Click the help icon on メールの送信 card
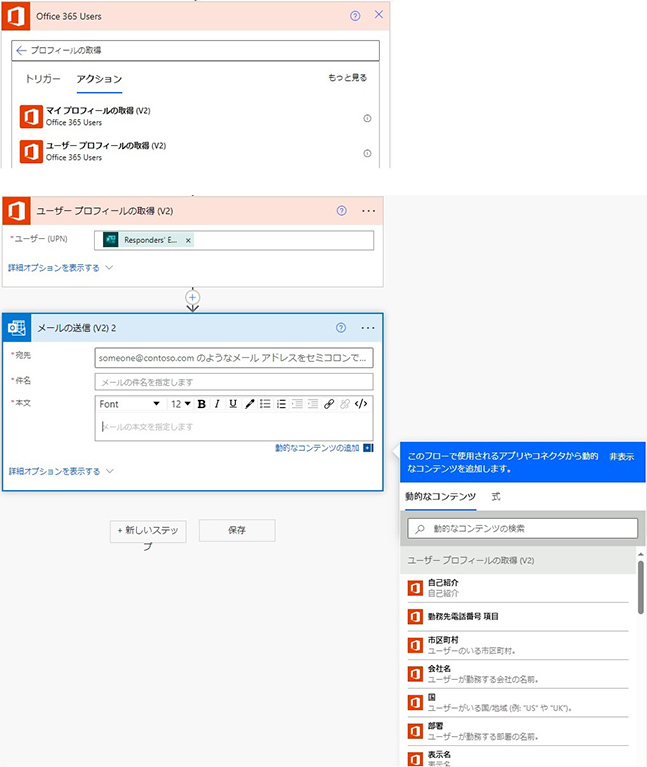The image size is (647, 767). pyautogui.click(x=341, y=327)
